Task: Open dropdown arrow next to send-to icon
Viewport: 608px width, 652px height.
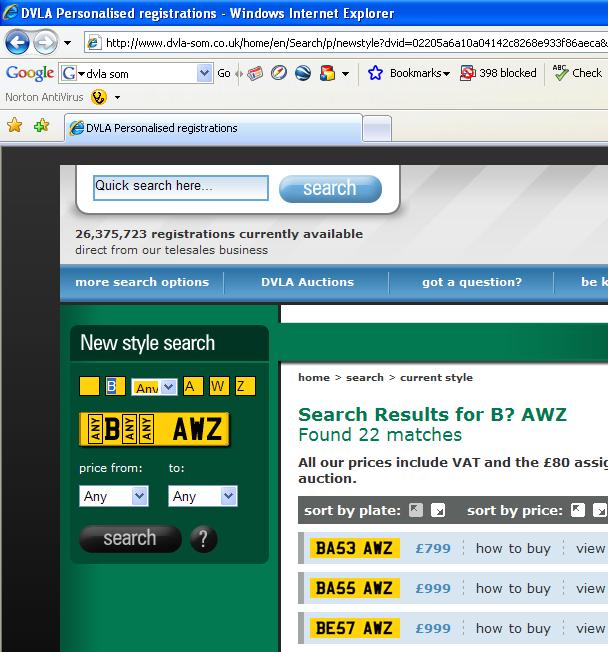Action: 345,74
